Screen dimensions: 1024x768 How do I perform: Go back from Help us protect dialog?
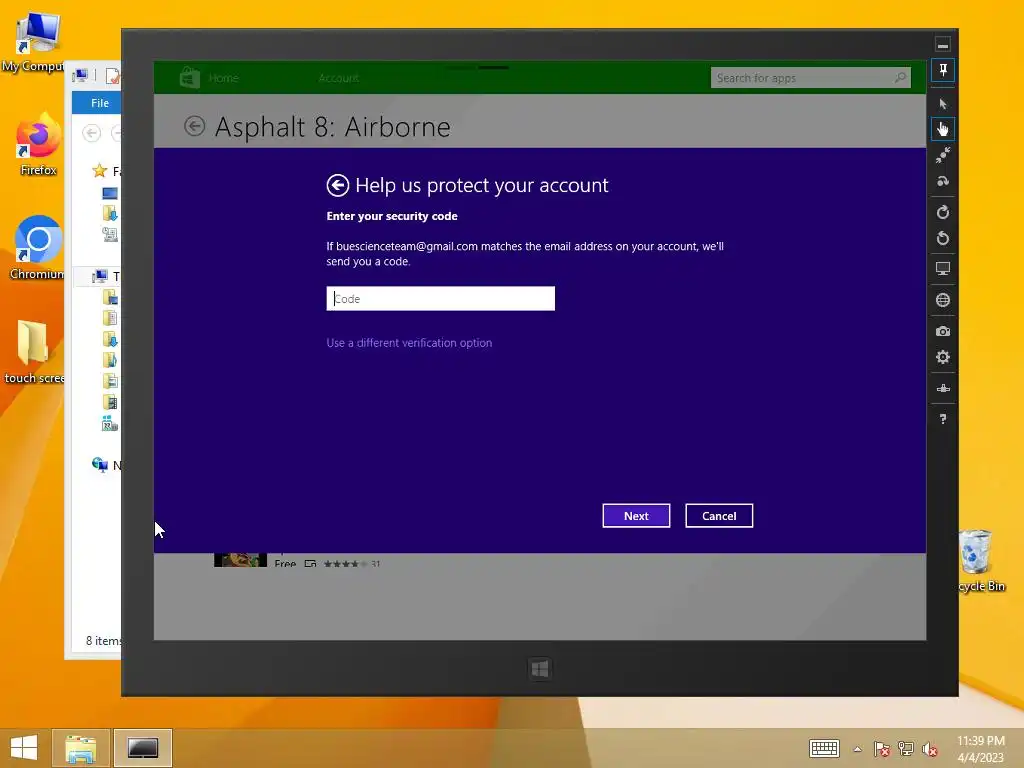[338, 185]
